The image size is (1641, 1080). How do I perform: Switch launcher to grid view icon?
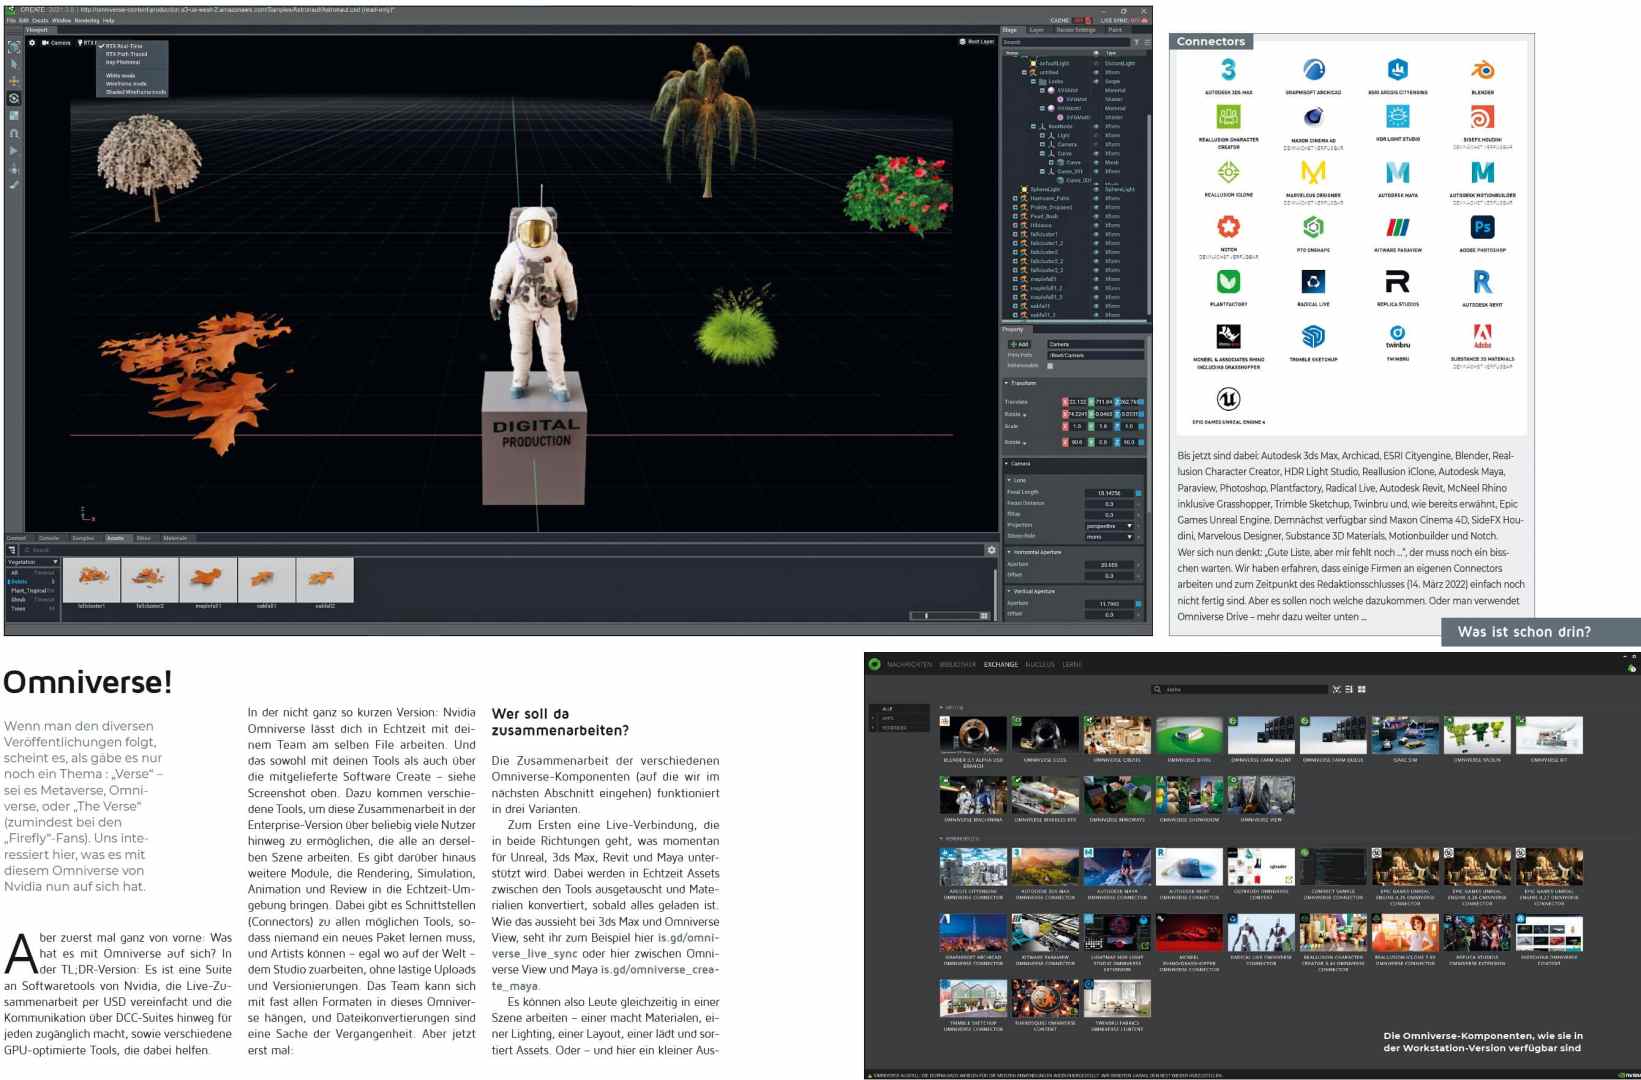pyautogui.click(x=1361, y=689)
